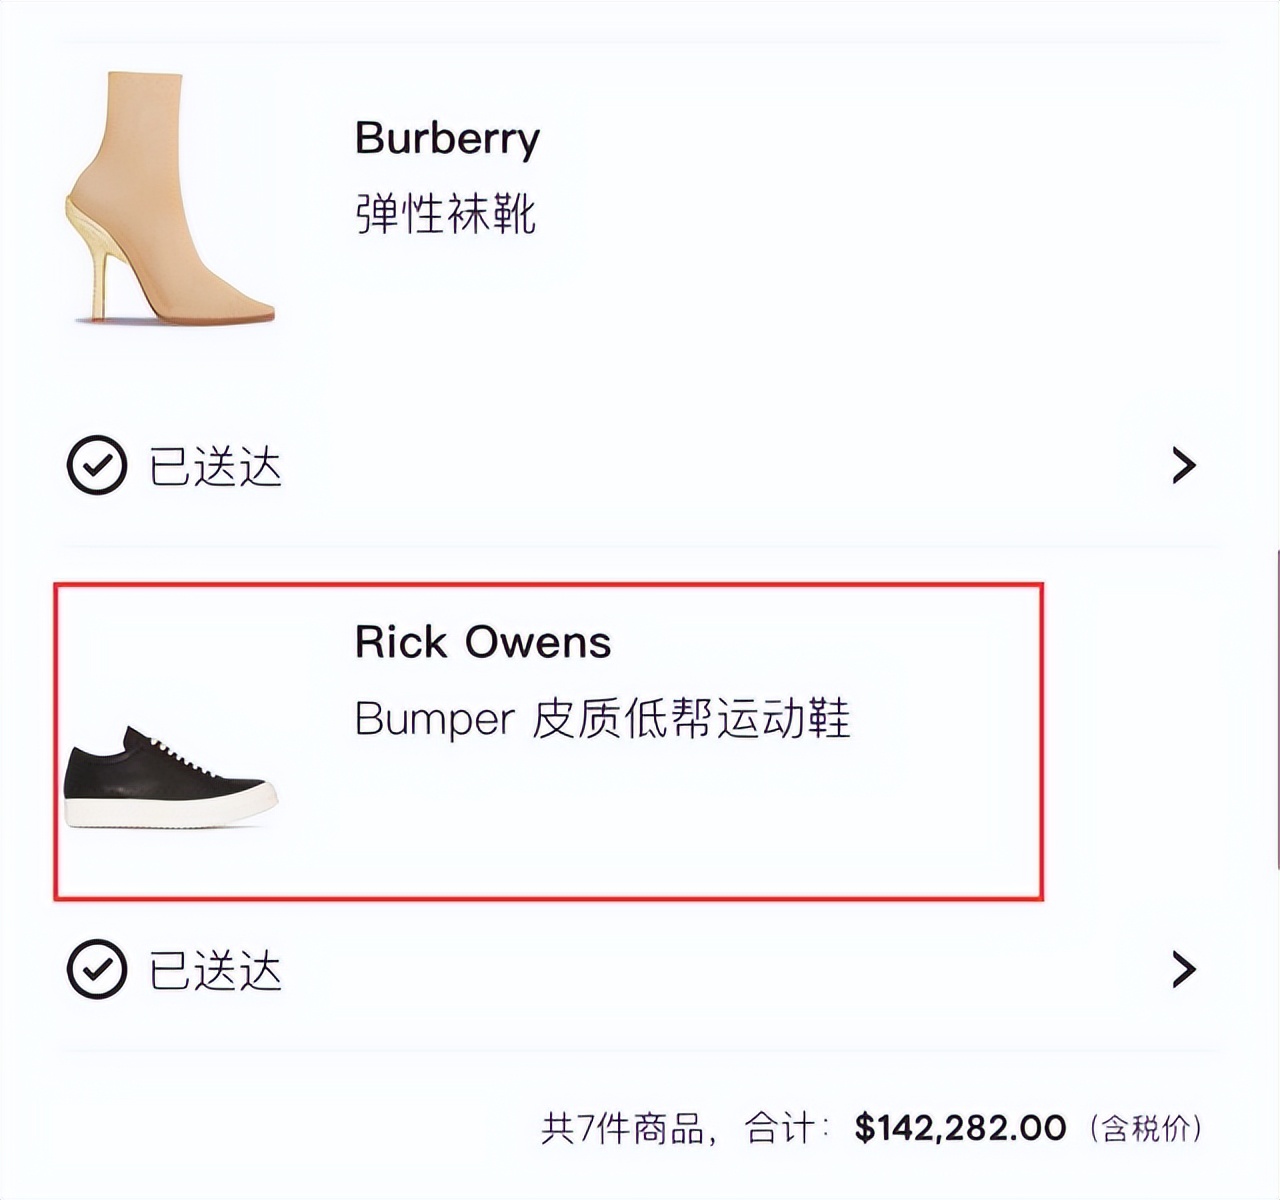Expand Rick Owens order details via right chevron
The height and width of the screenshot is (1200, 1280).
1184,968
